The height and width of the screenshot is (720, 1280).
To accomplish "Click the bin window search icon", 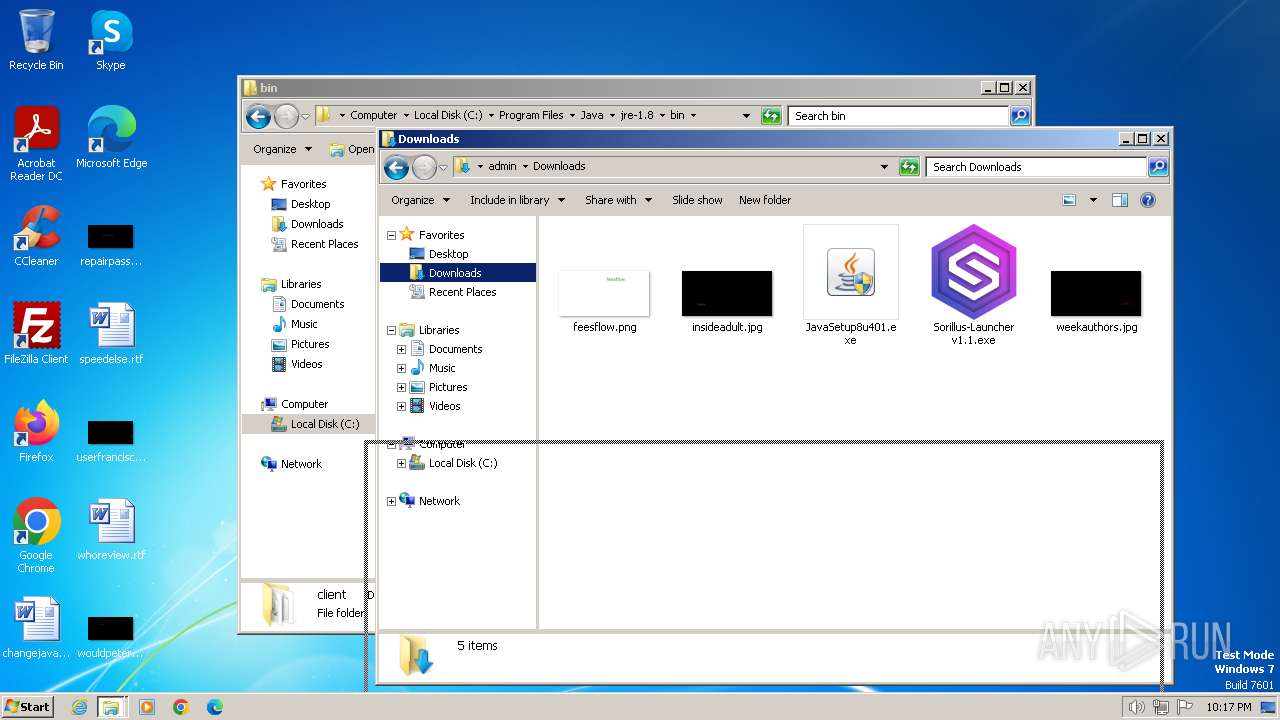I will coord(1019,116).
